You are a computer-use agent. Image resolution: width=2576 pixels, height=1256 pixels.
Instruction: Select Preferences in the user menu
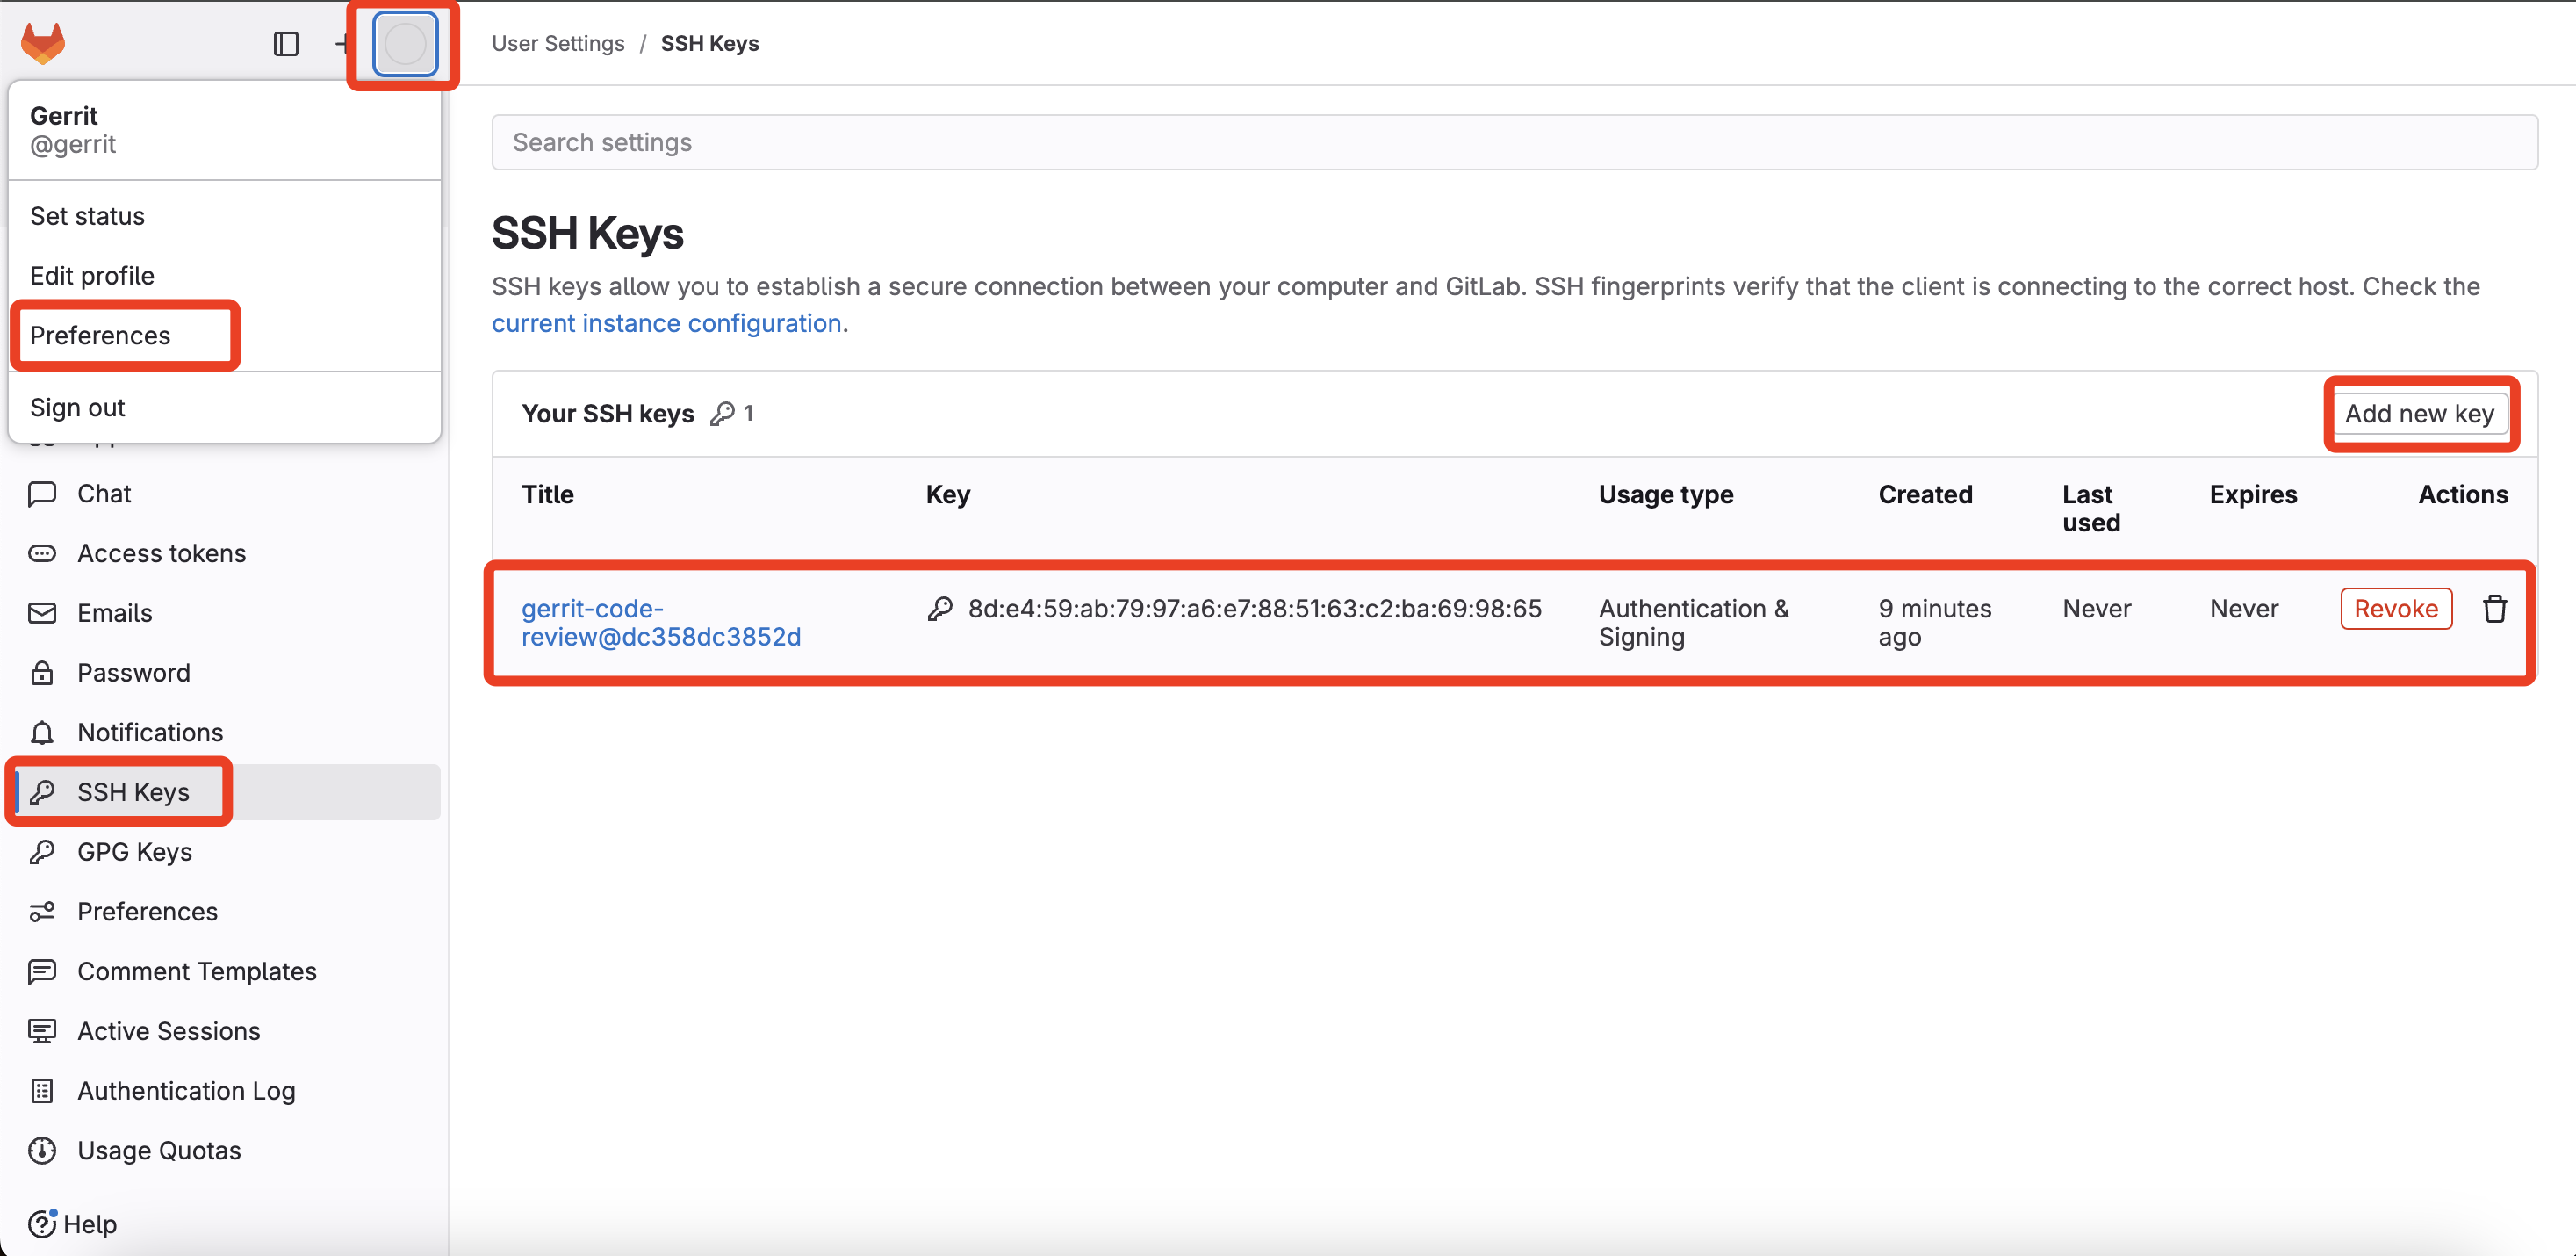100,335
